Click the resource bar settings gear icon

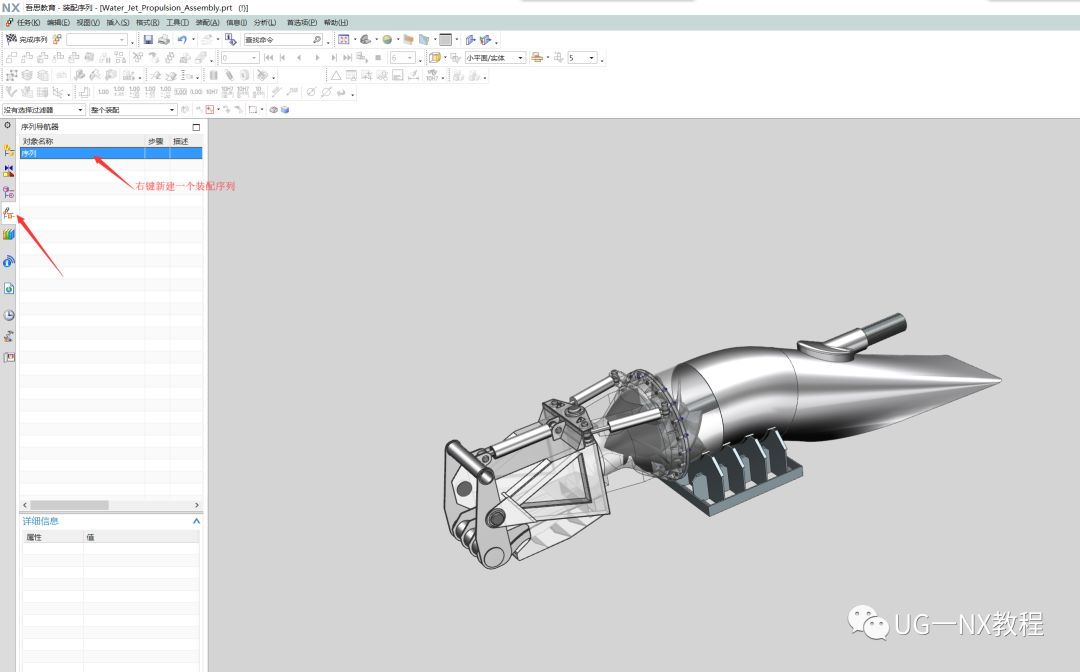tap(8, 125)
